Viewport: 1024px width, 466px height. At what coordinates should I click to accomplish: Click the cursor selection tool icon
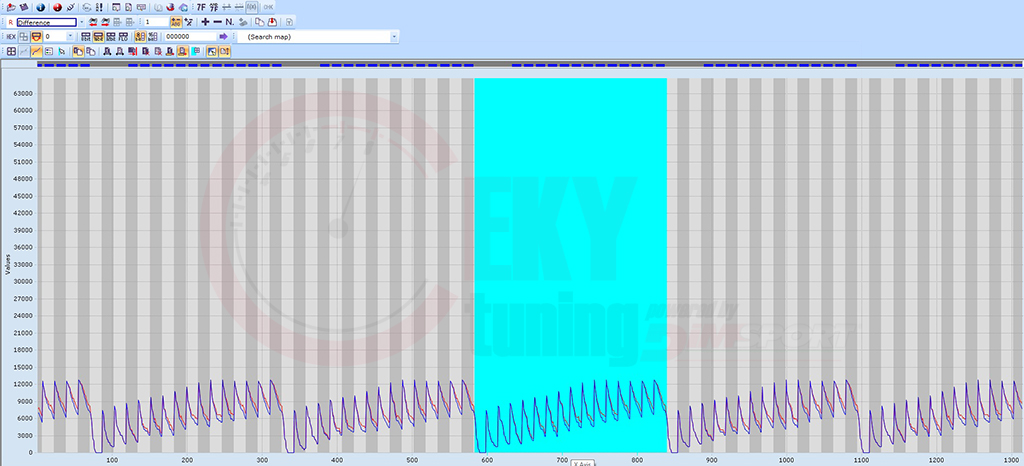61,51
